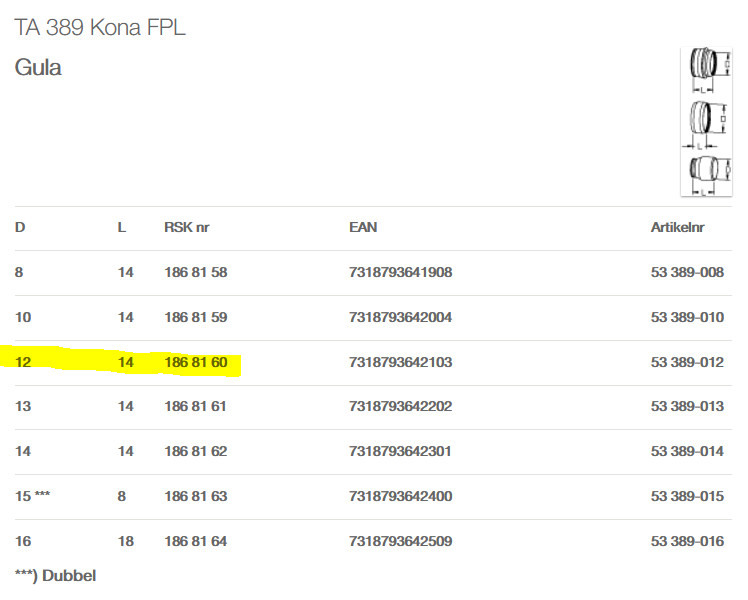Click the RSK nr column header
Image resolution: width=748 pixels, height=600 pixels.
[x=187, y=228]
